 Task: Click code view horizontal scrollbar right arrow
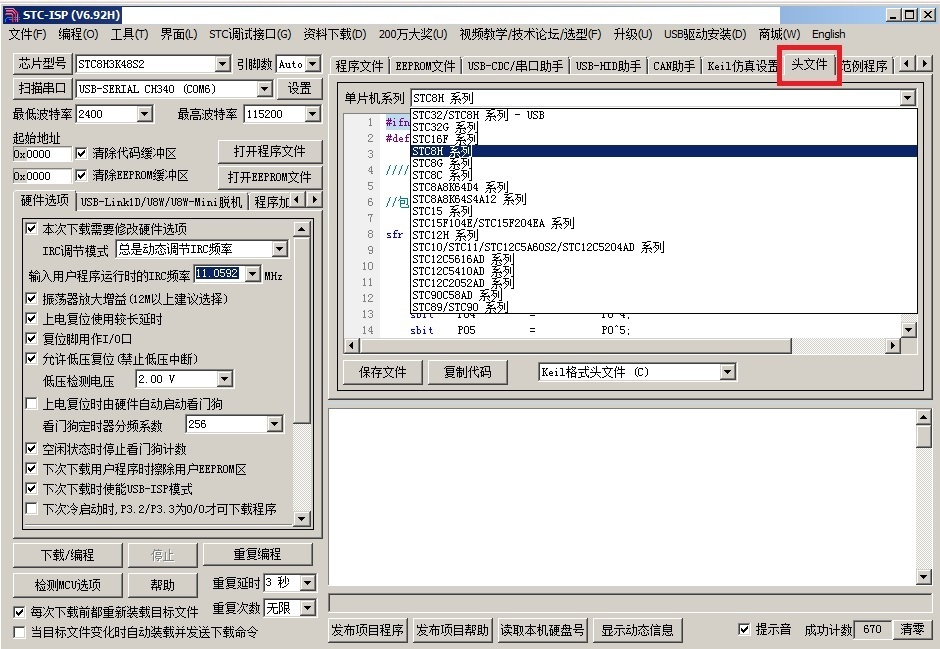(x=893, y=345)
